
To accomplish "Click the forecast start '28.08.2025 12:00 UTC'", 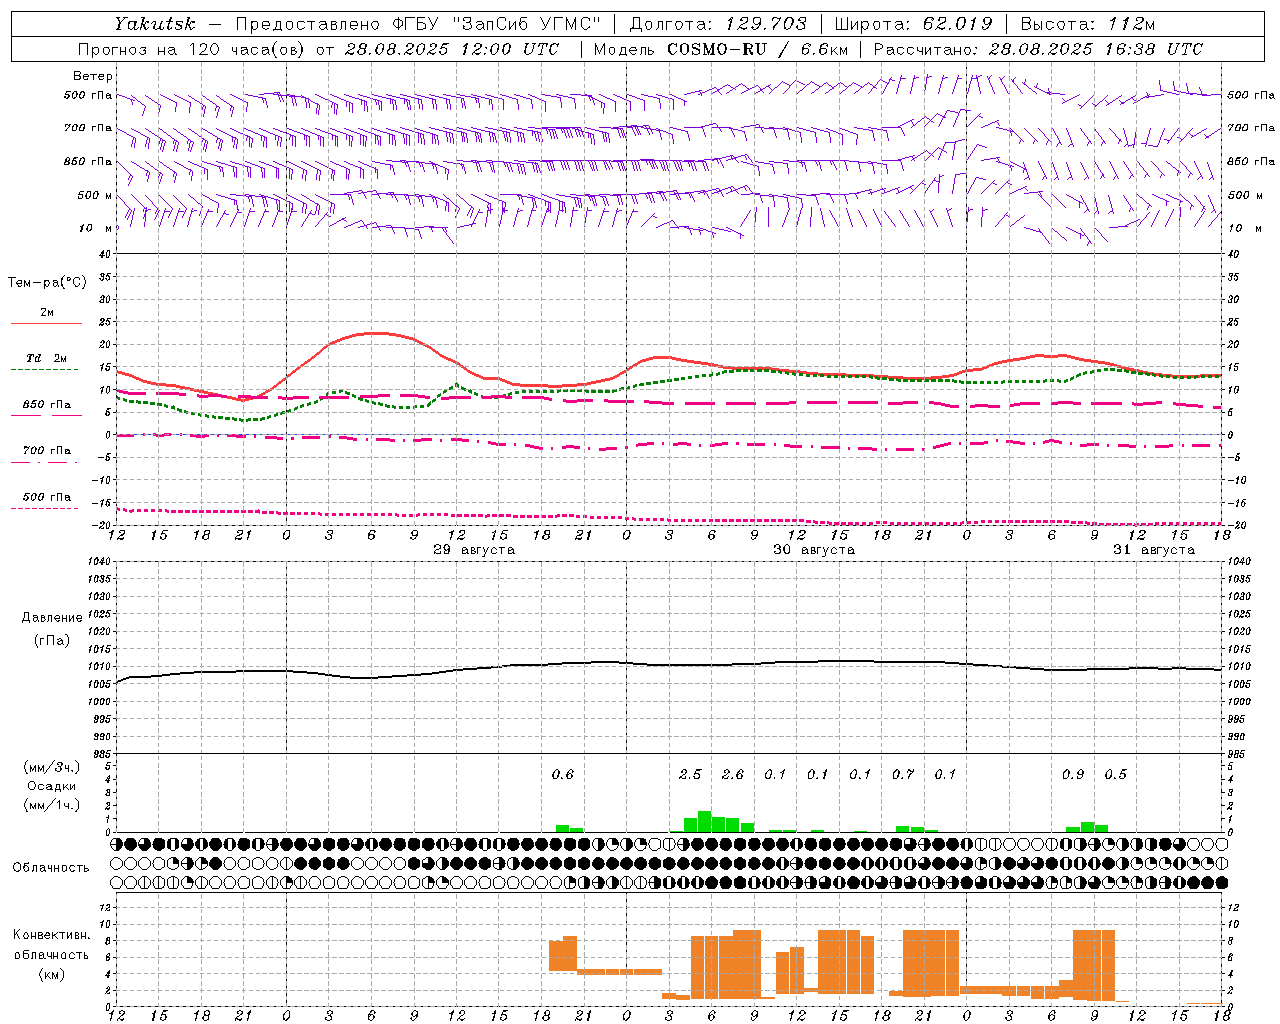I will click(x=452, y=49).
